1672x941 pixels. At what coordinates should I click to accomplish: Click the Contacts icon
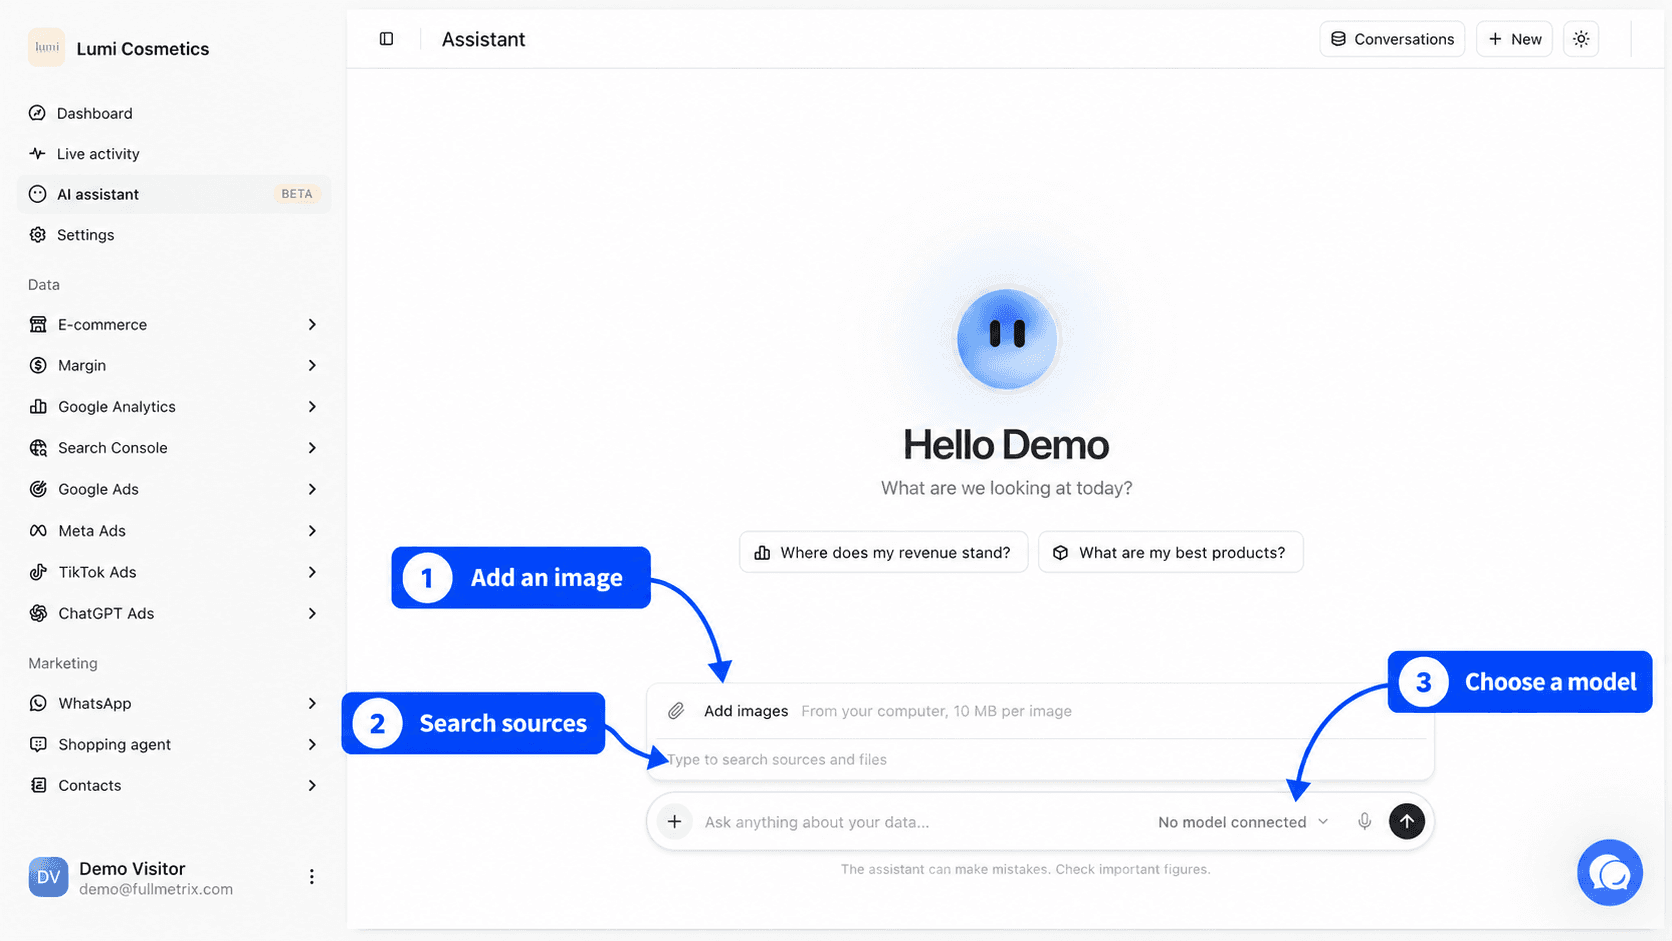coord(38,785)
